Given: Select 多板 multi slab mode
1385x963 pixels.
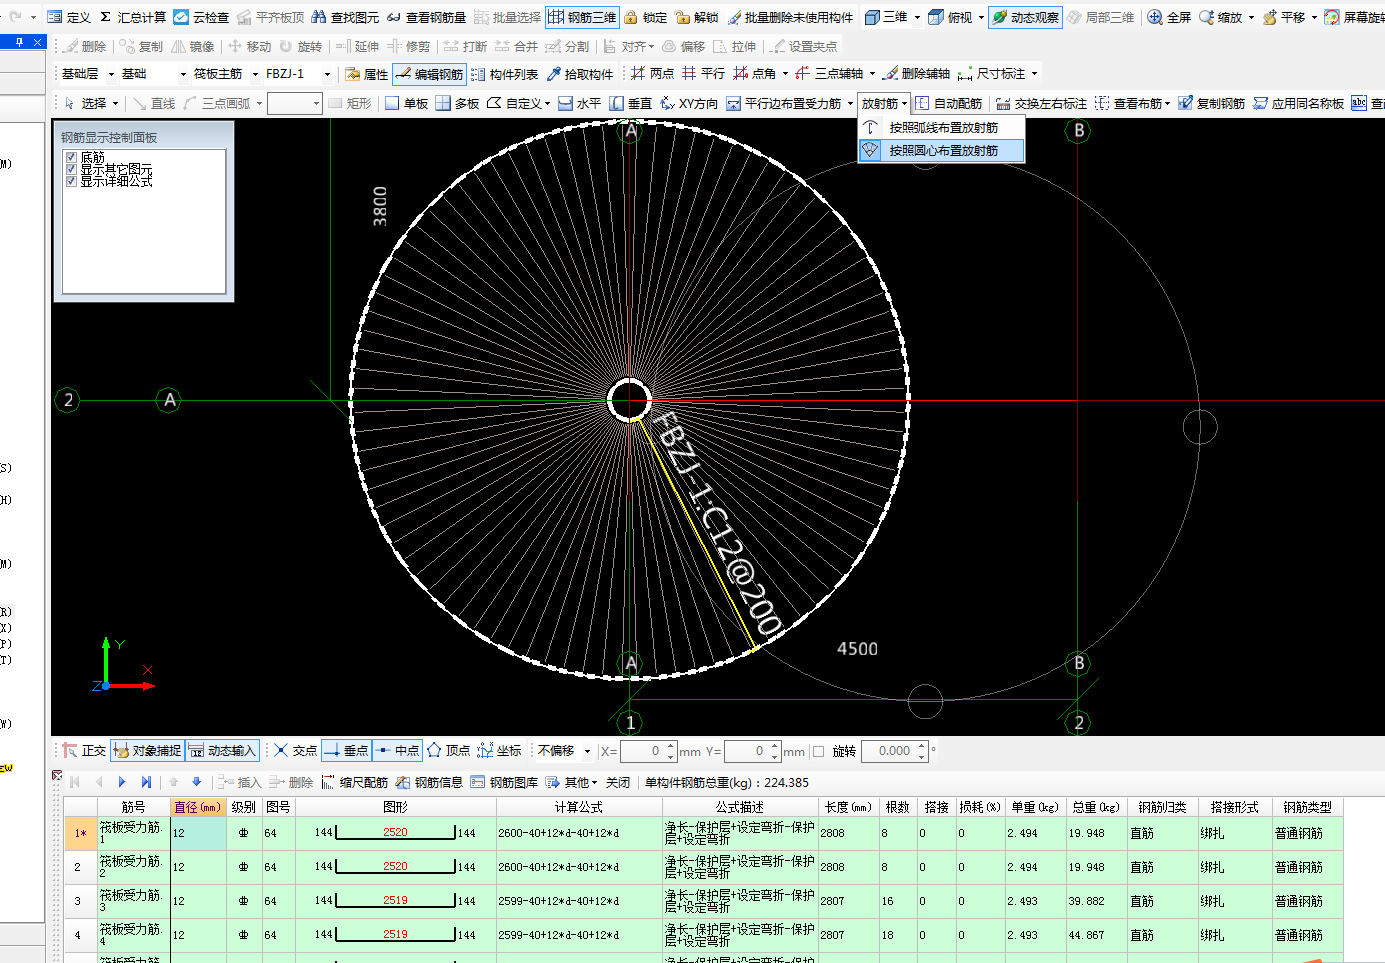Looking at the screenshot, I should 458,103.
